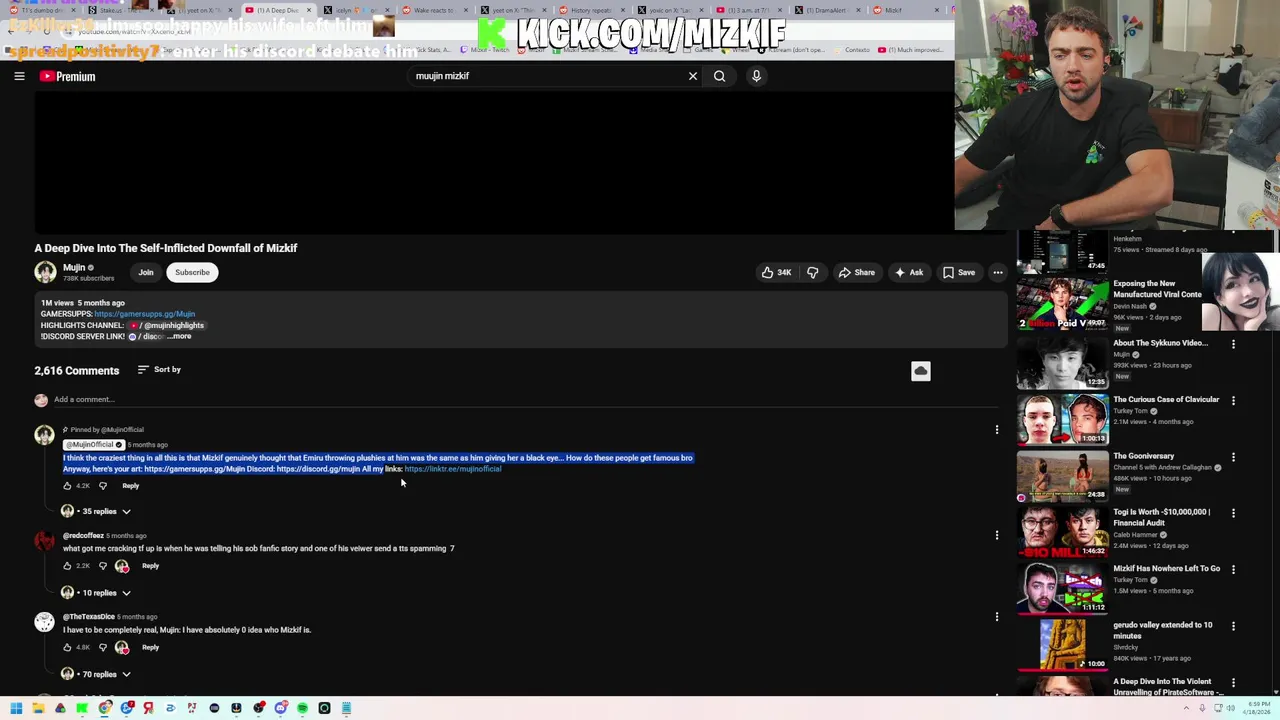Viewport: 1280px width, 720px height.
Task: Open options menu for redcoffeez comment
Action: pos(996,535)
